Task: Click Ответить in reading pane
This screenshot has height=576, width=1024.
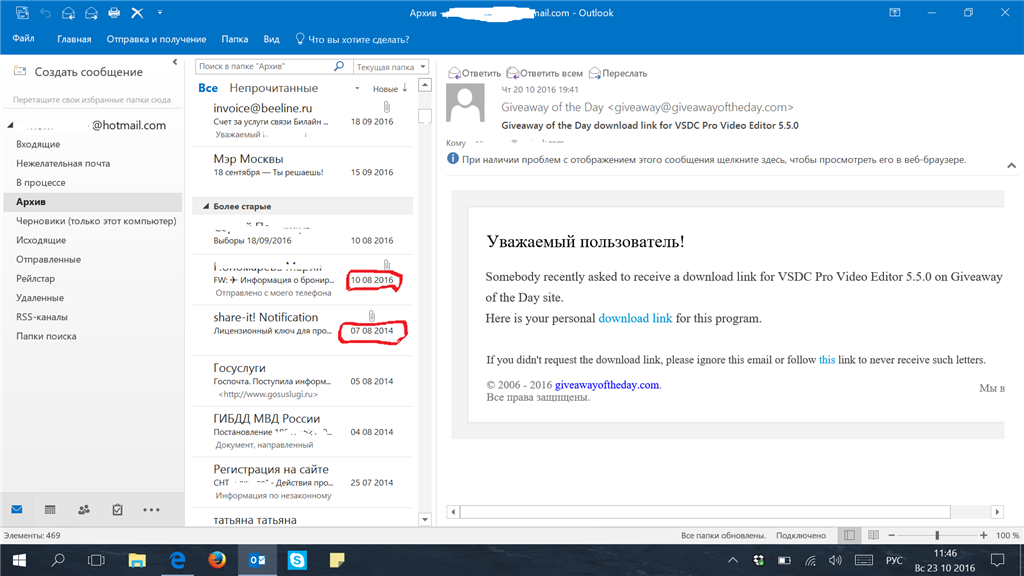Action: (x=475, y=73)
